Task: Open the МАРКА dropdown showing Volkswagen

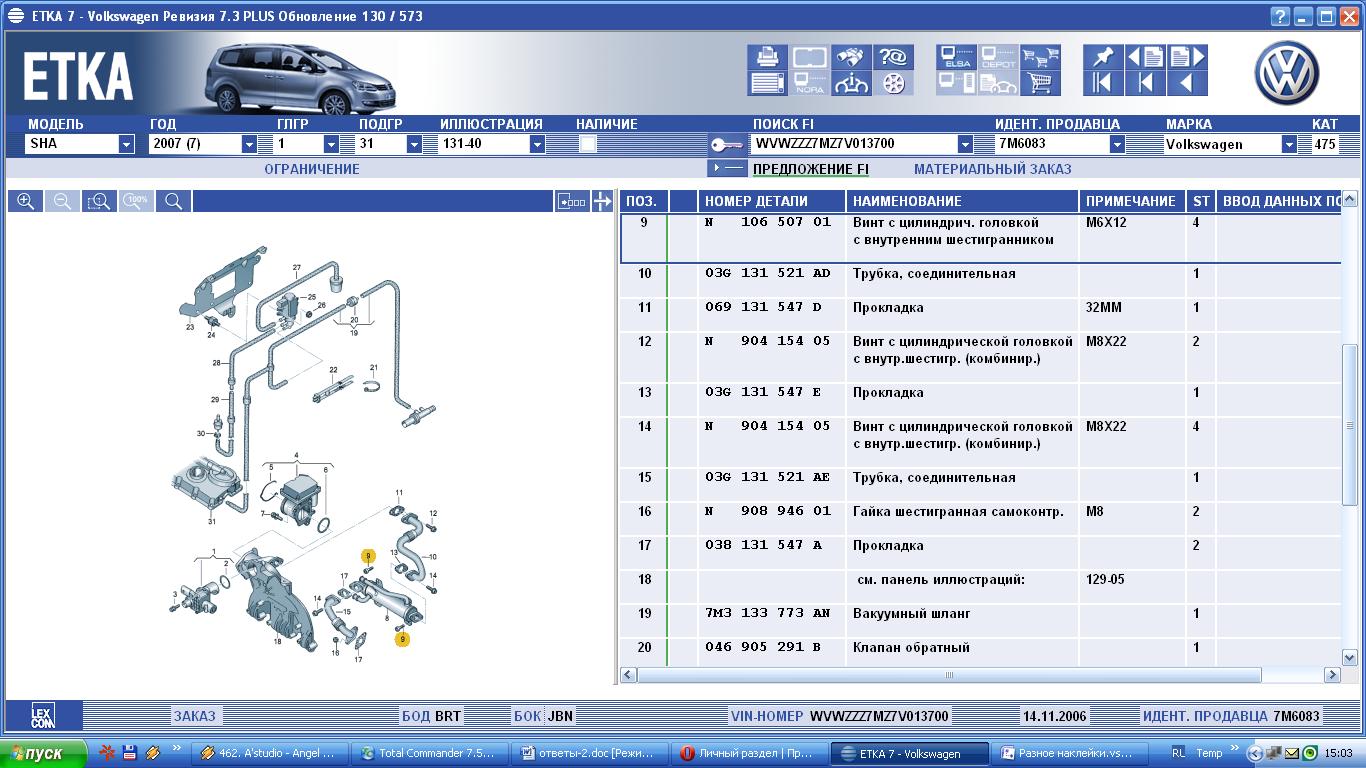Action: click(1289, 144)
